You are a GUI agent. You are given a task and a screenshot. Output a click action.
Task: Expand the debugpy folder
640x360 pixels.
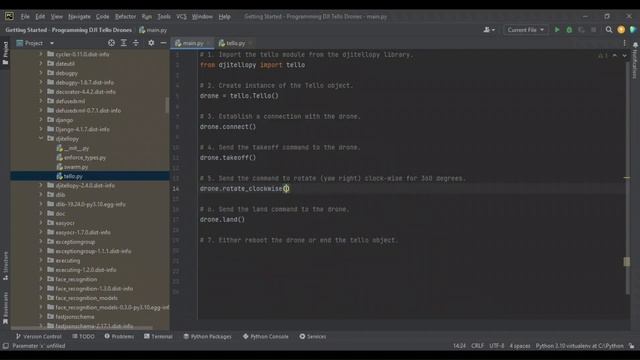[x=41, y=73]
